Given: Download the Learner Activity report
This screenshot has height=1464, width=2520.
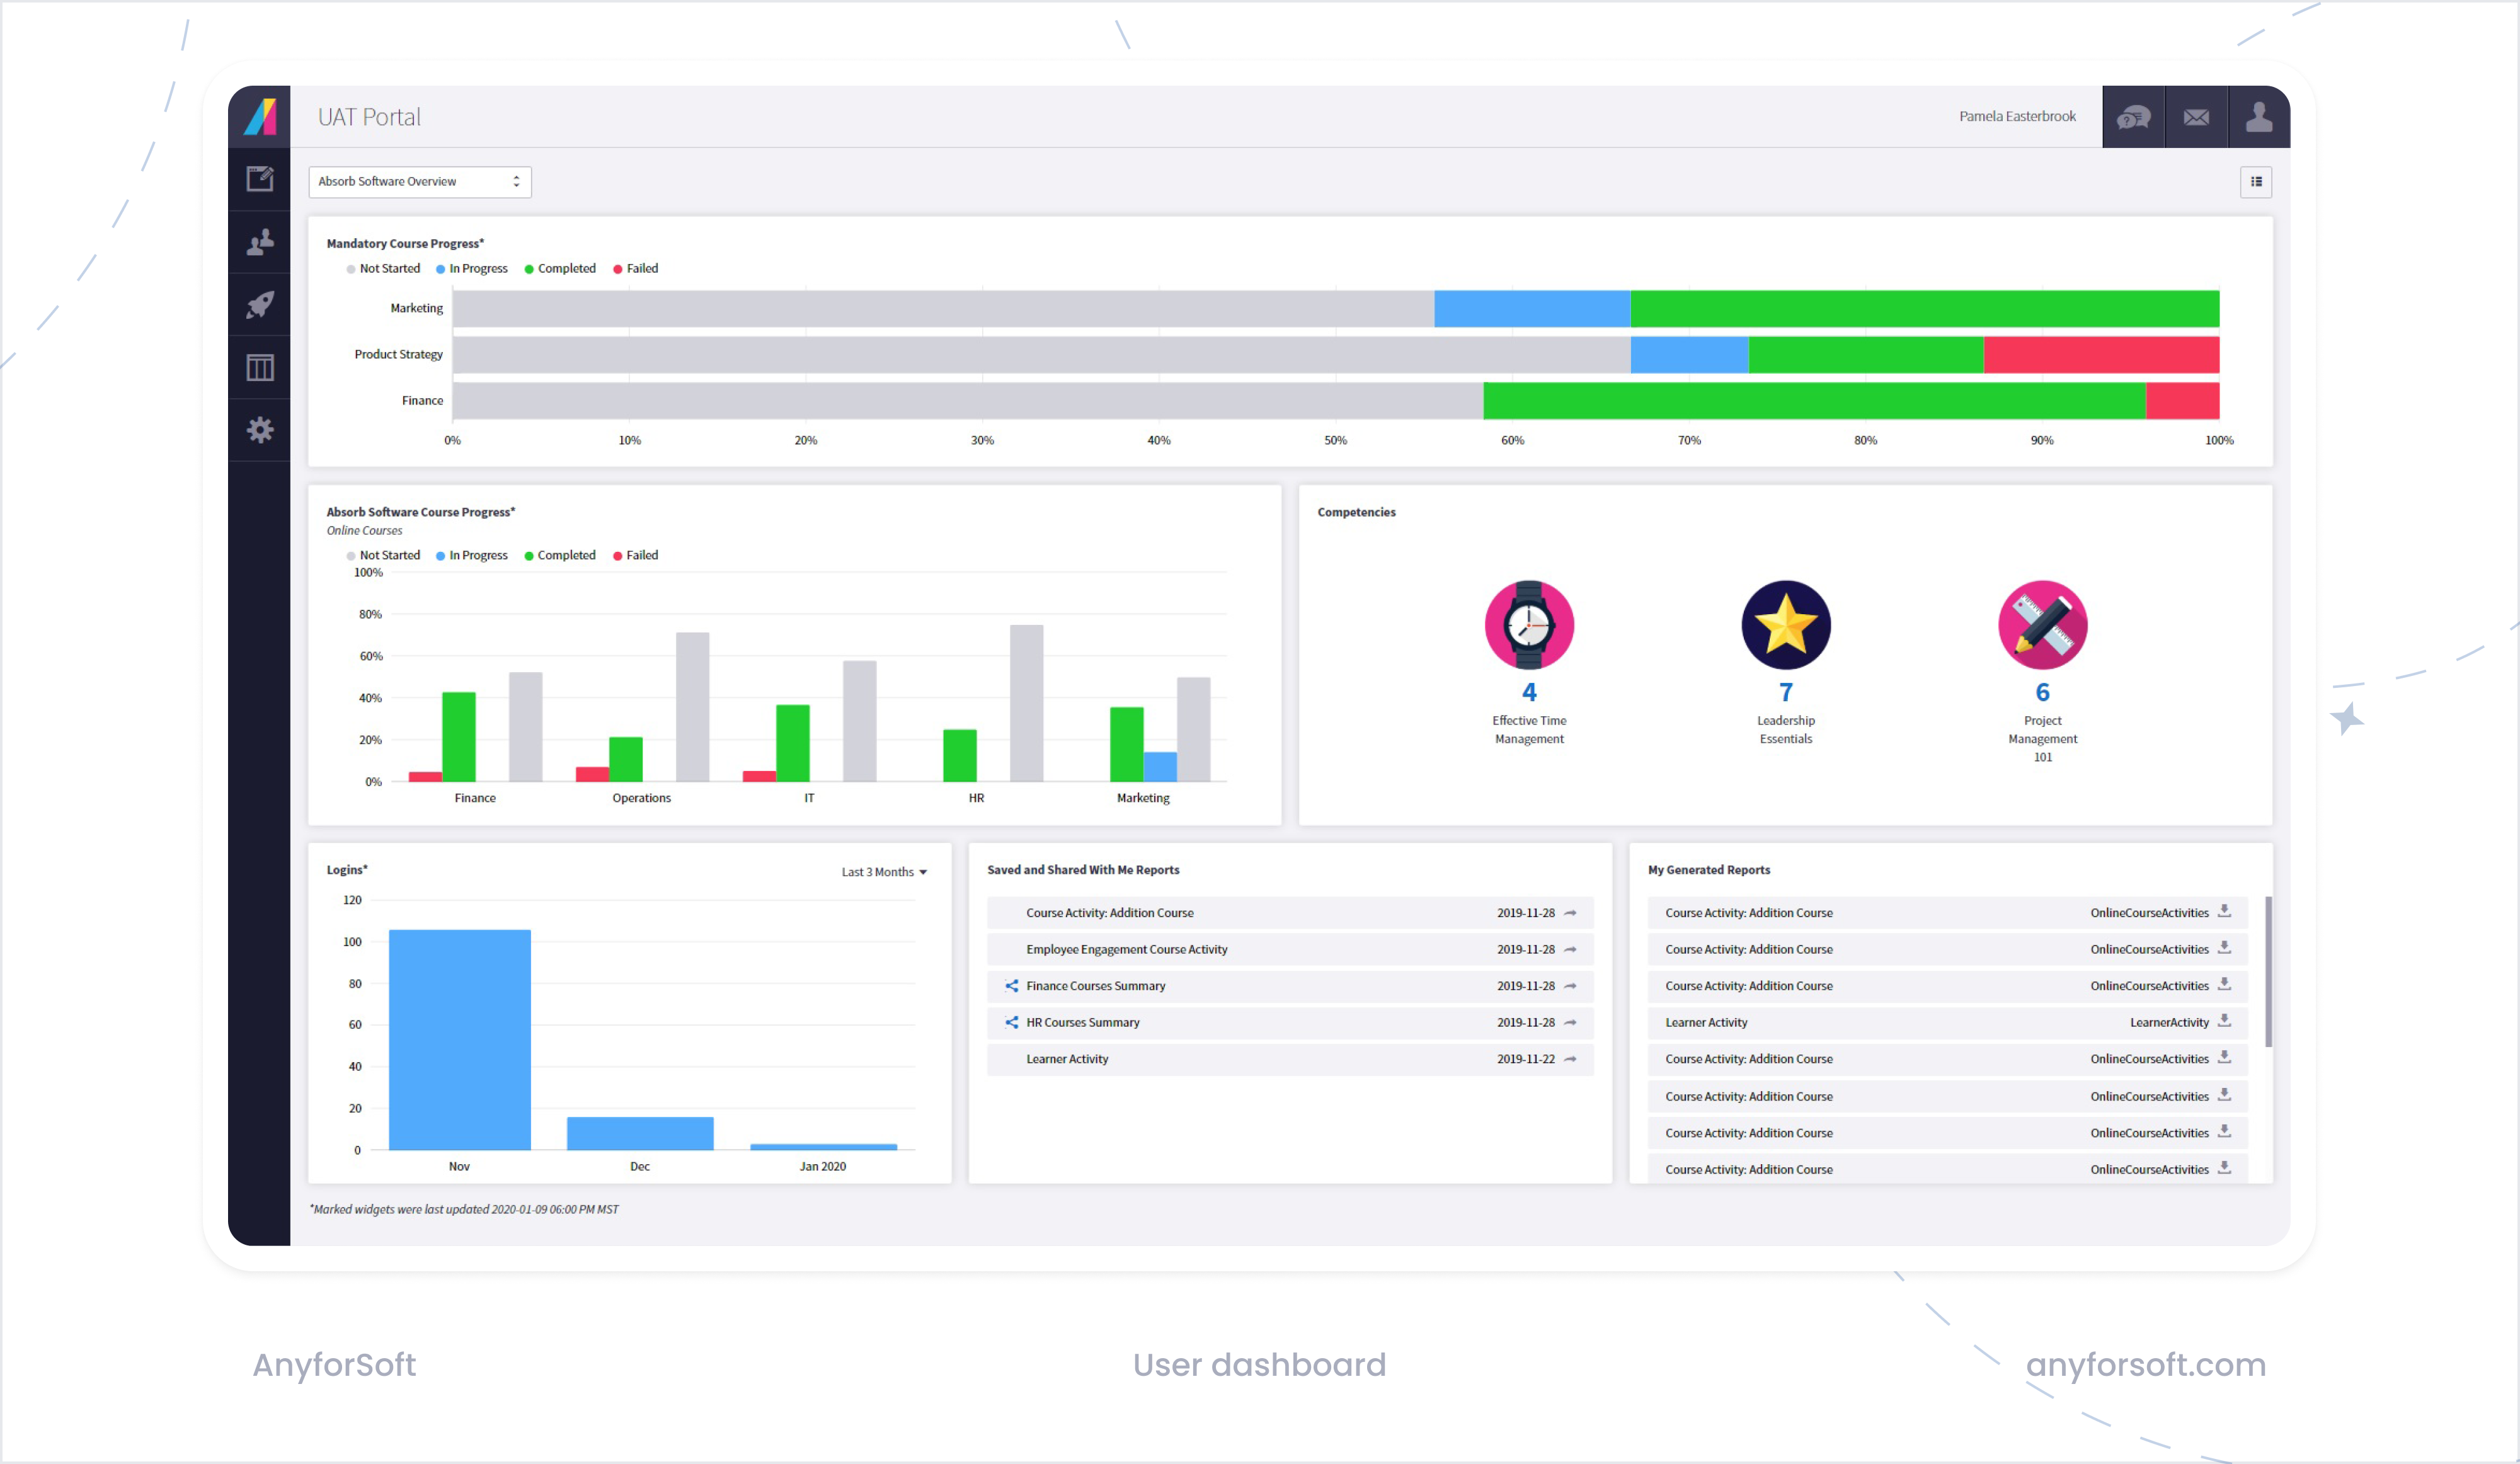Looking at the screenshot, I should 2225,1022.
